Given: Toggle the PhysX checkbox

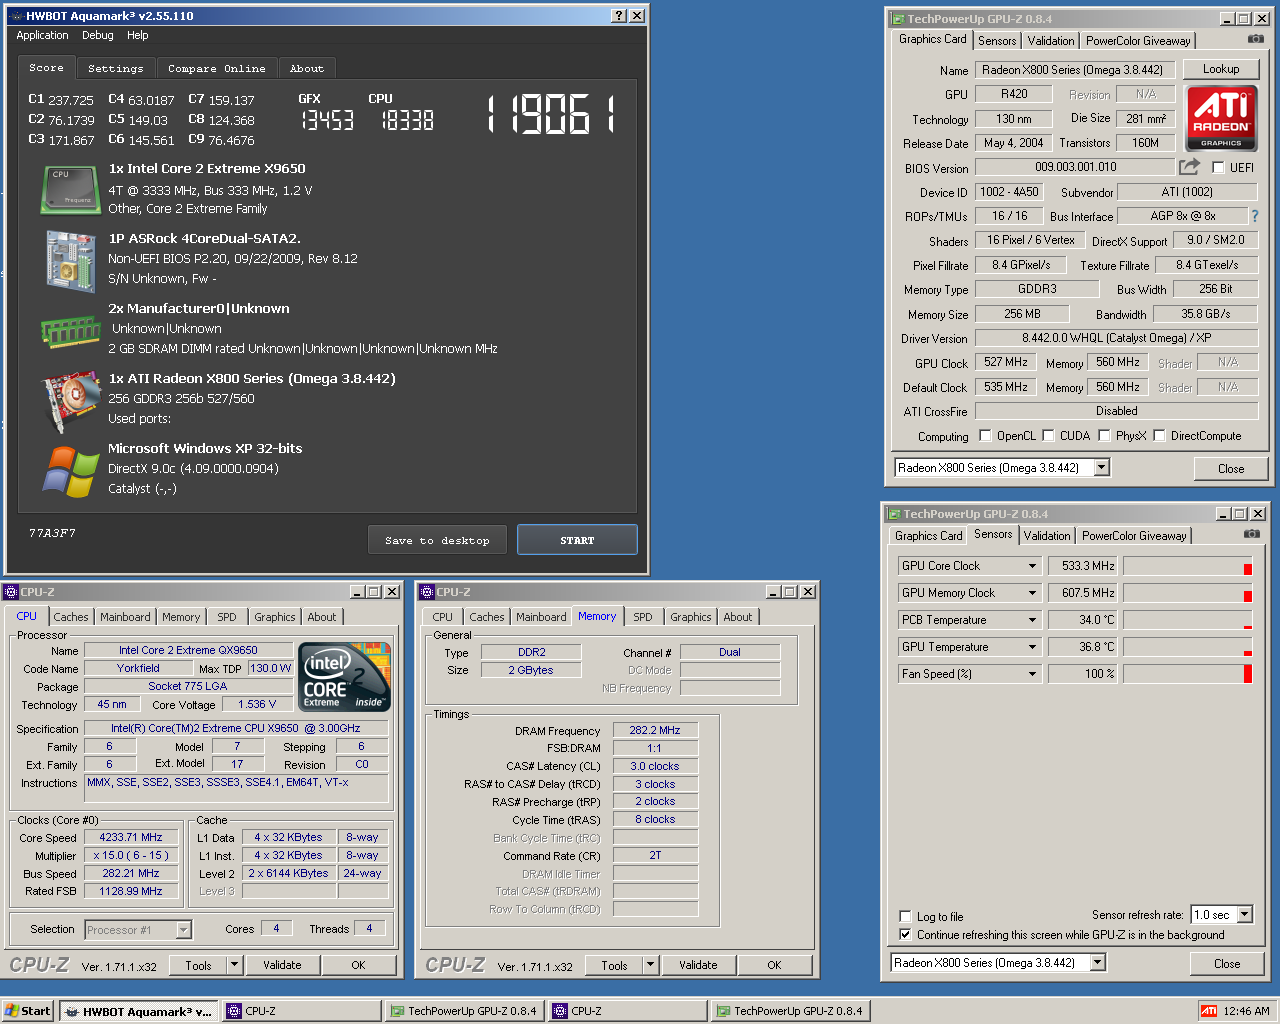Looking at the screenshot, I should coord(1104,435).
